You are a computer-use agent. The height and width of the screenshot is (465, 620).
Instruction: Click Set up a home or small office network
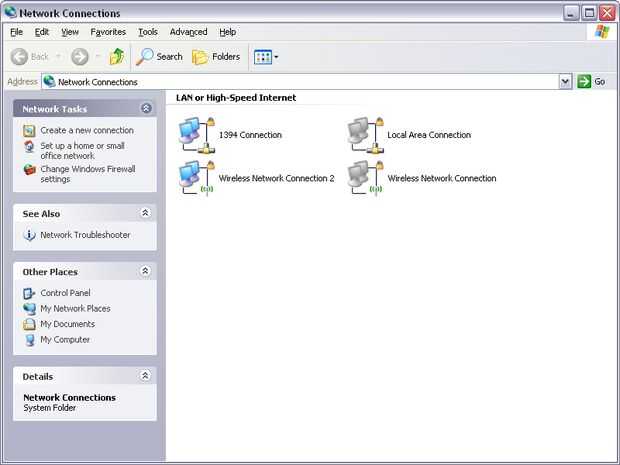tap(82, 151)
